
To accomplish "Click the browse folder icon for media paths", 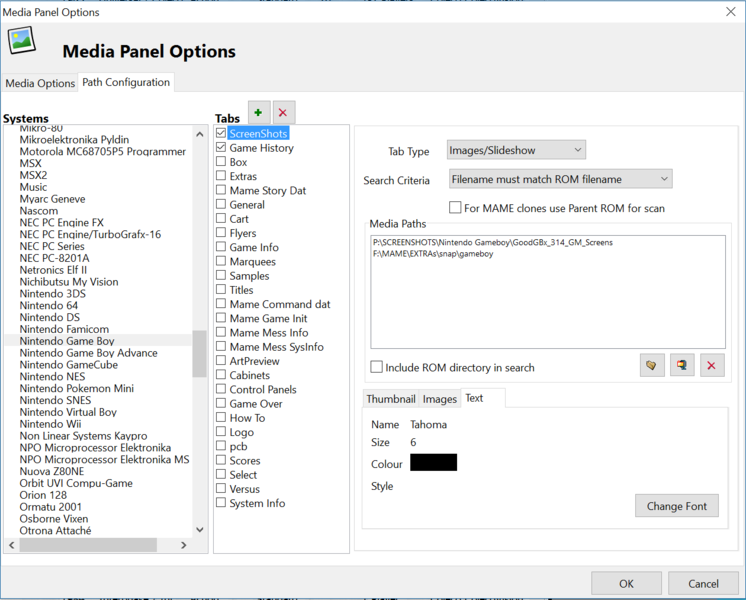I will click(x=652, y=365).
